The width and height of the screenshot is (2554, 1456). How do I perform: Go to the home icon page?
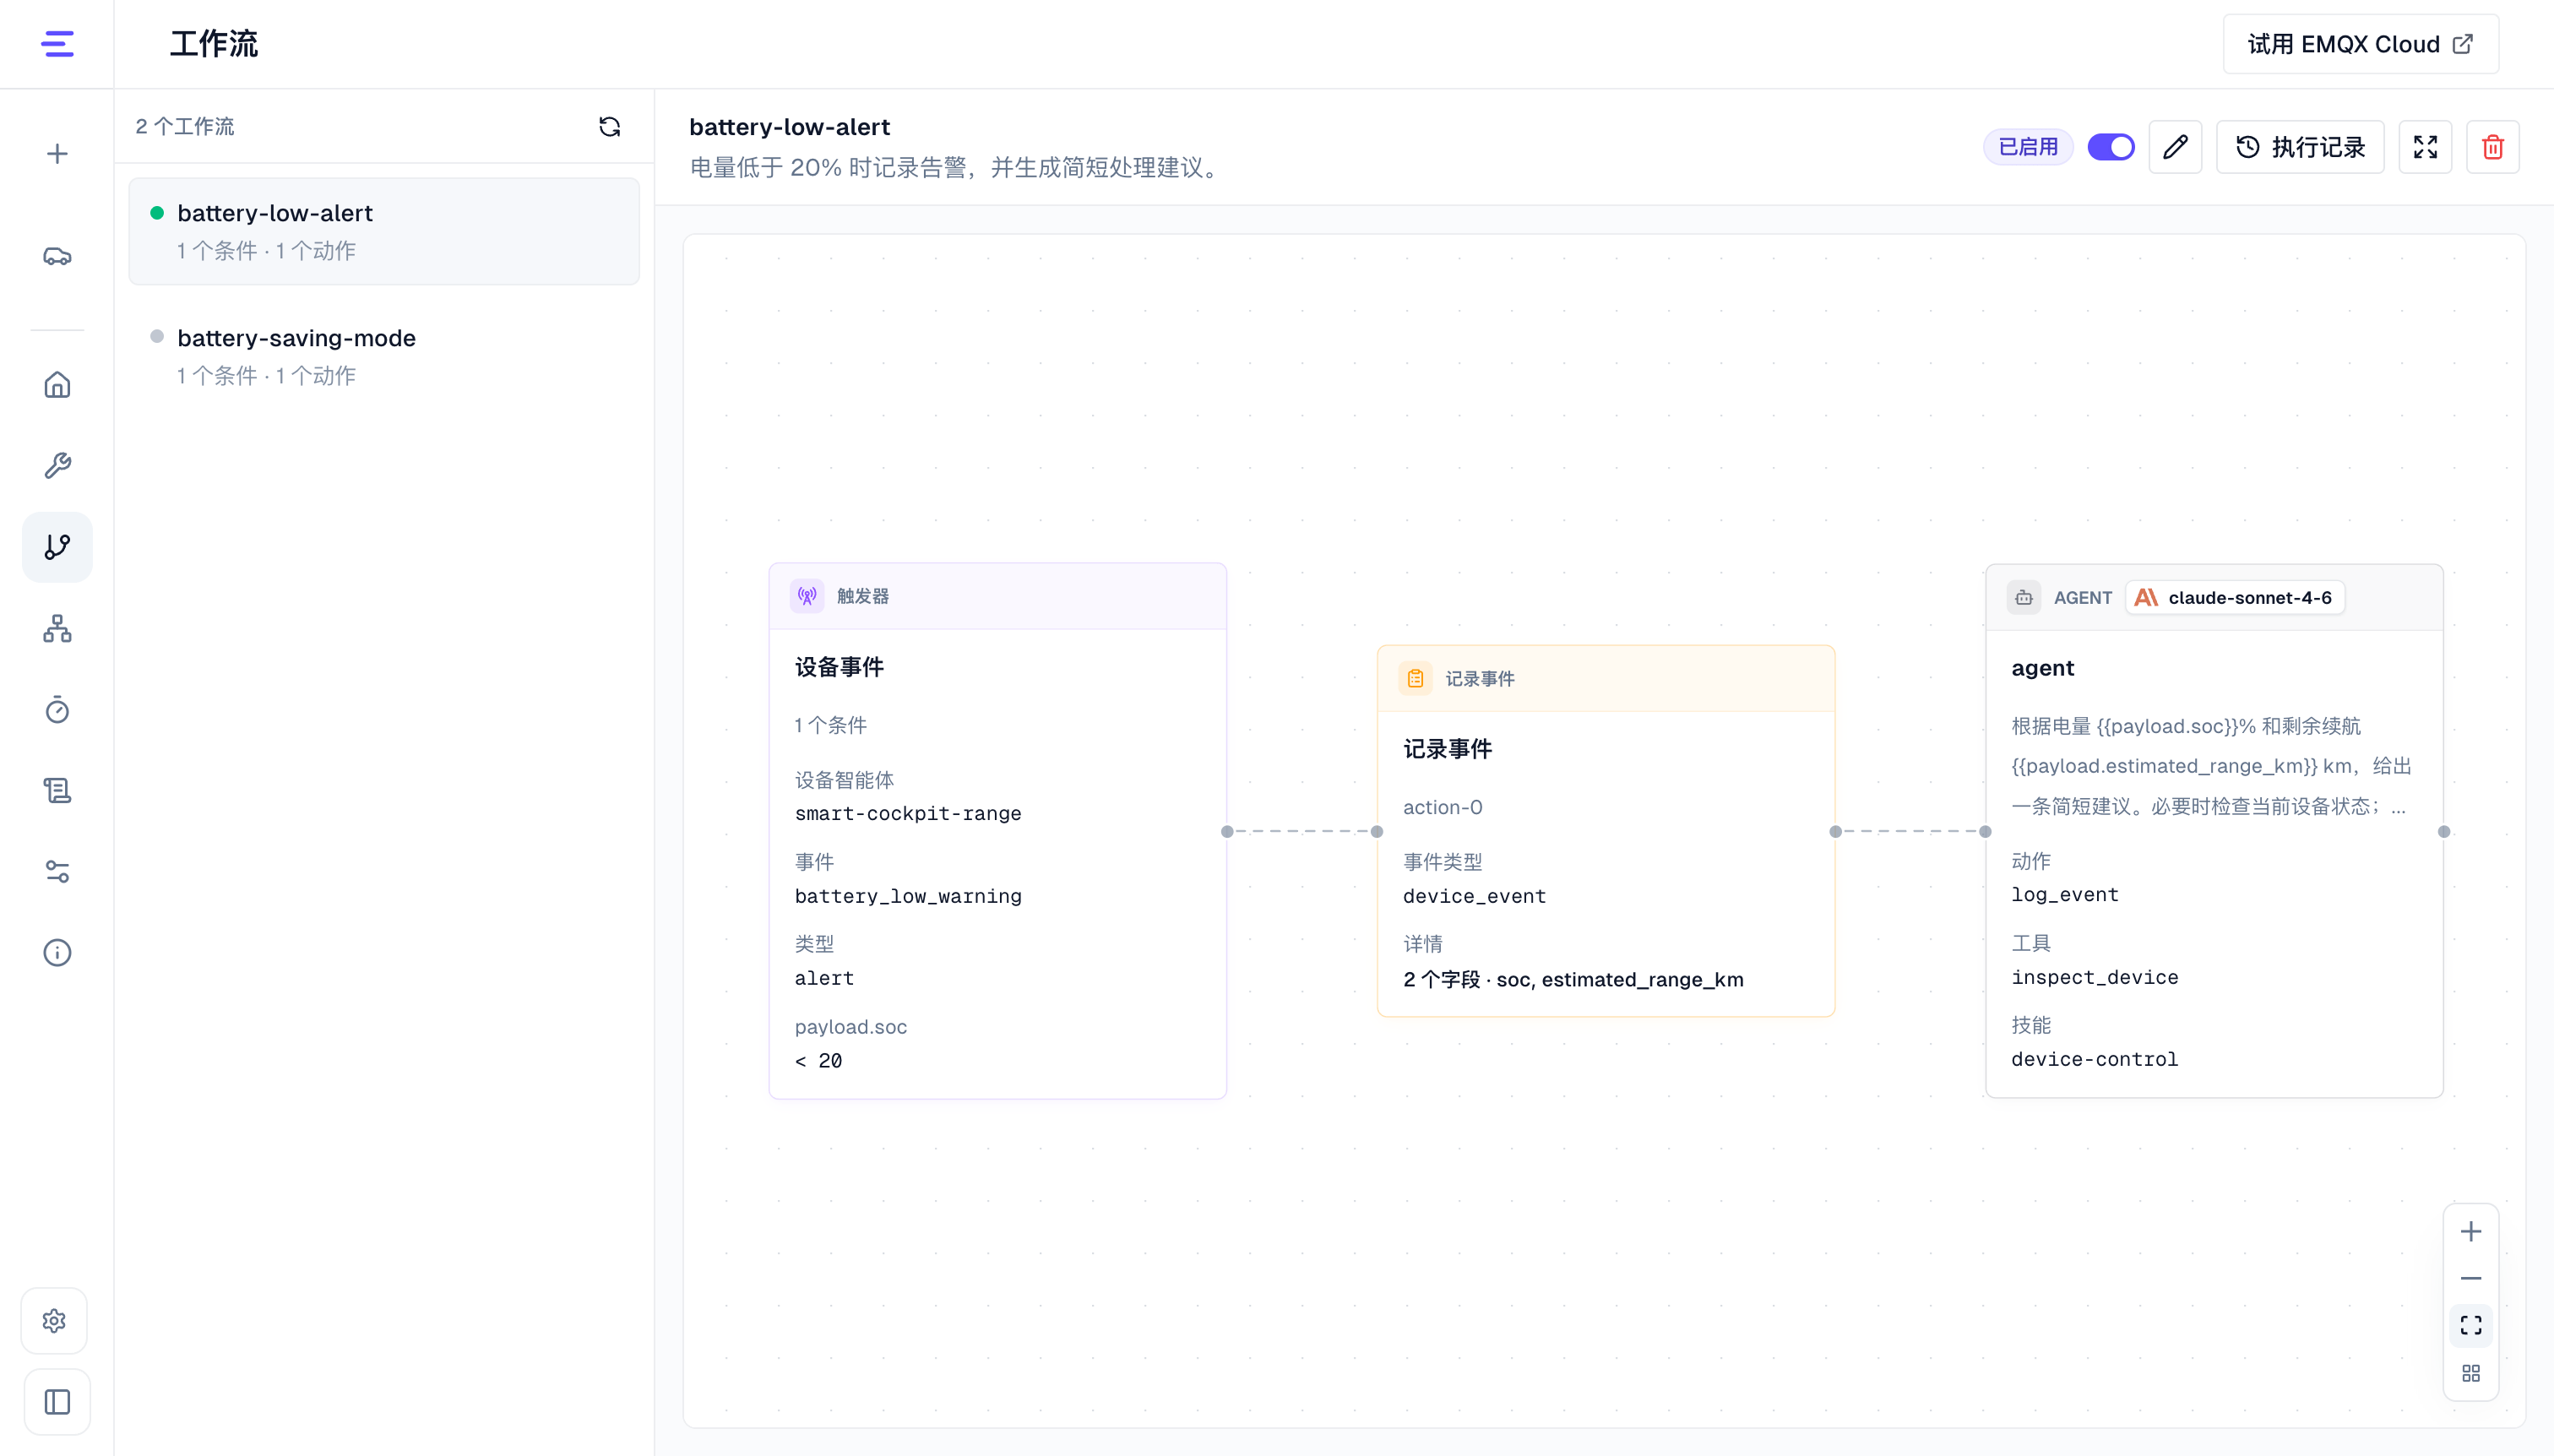(x=57, y=385)
